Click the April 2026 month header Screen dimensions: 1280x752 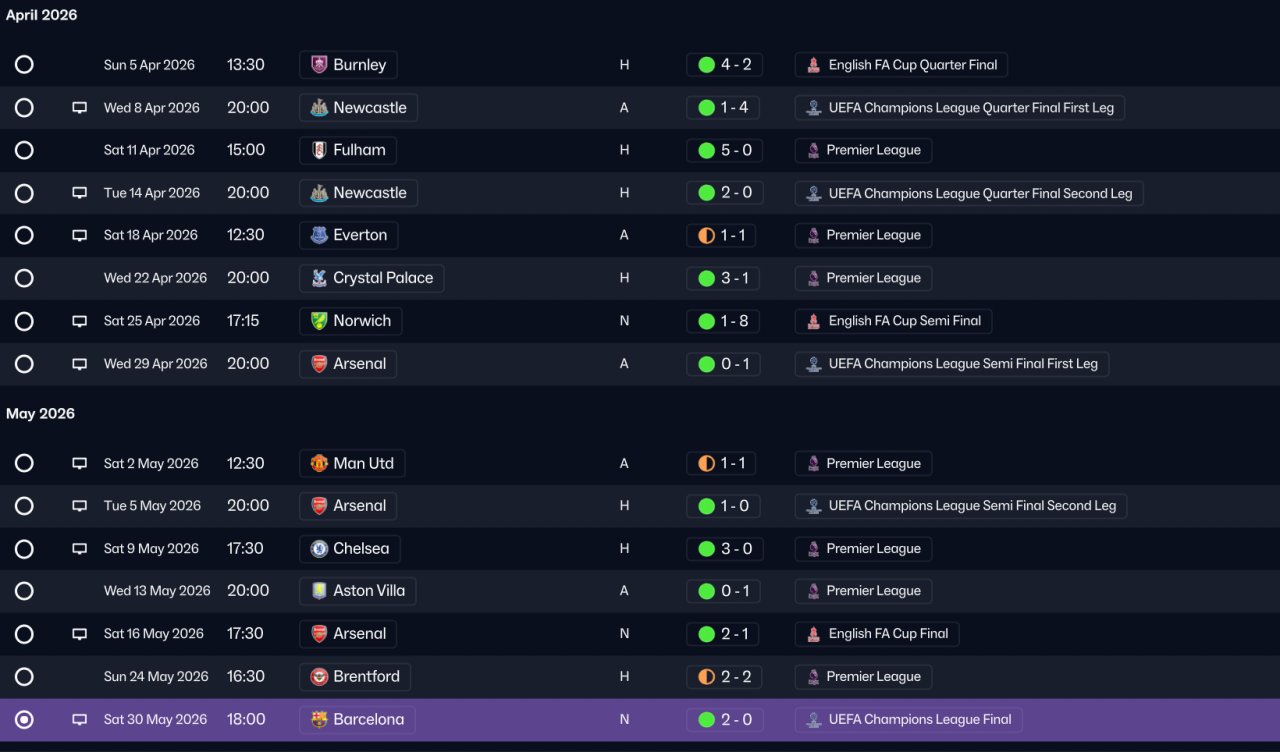tap(42, 15)
